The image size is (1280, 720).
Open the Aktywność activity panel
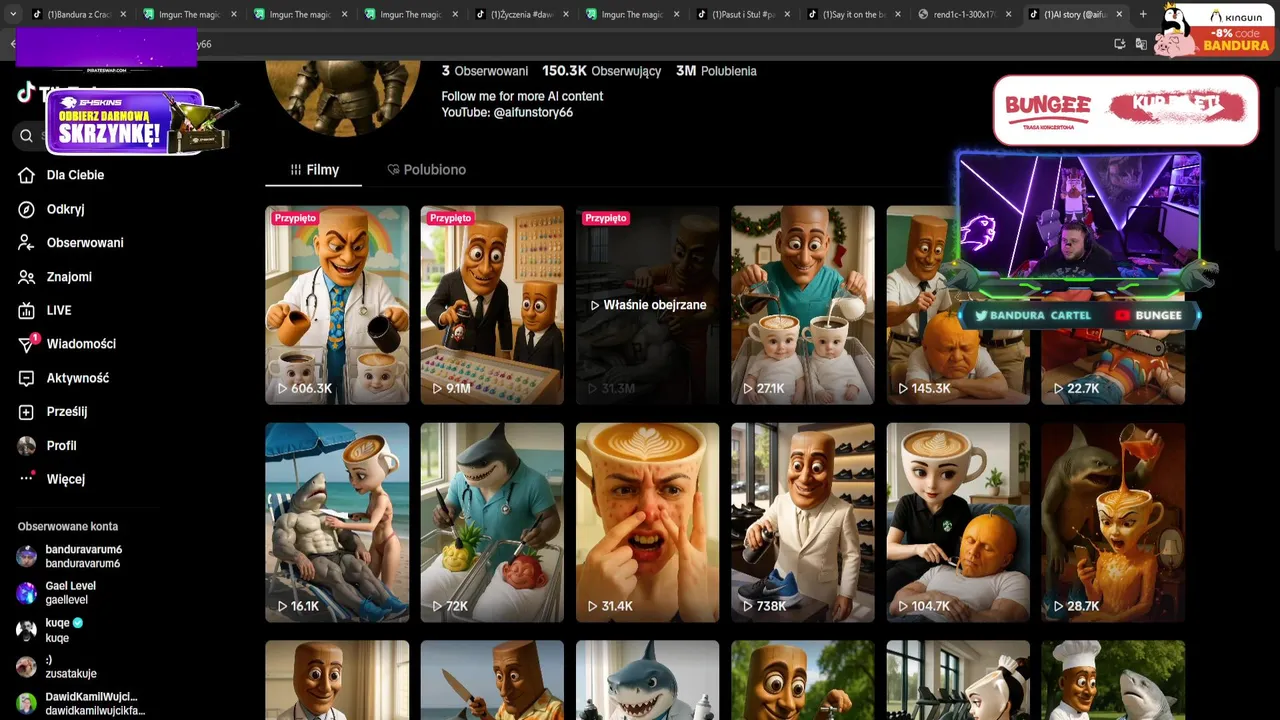64,378
